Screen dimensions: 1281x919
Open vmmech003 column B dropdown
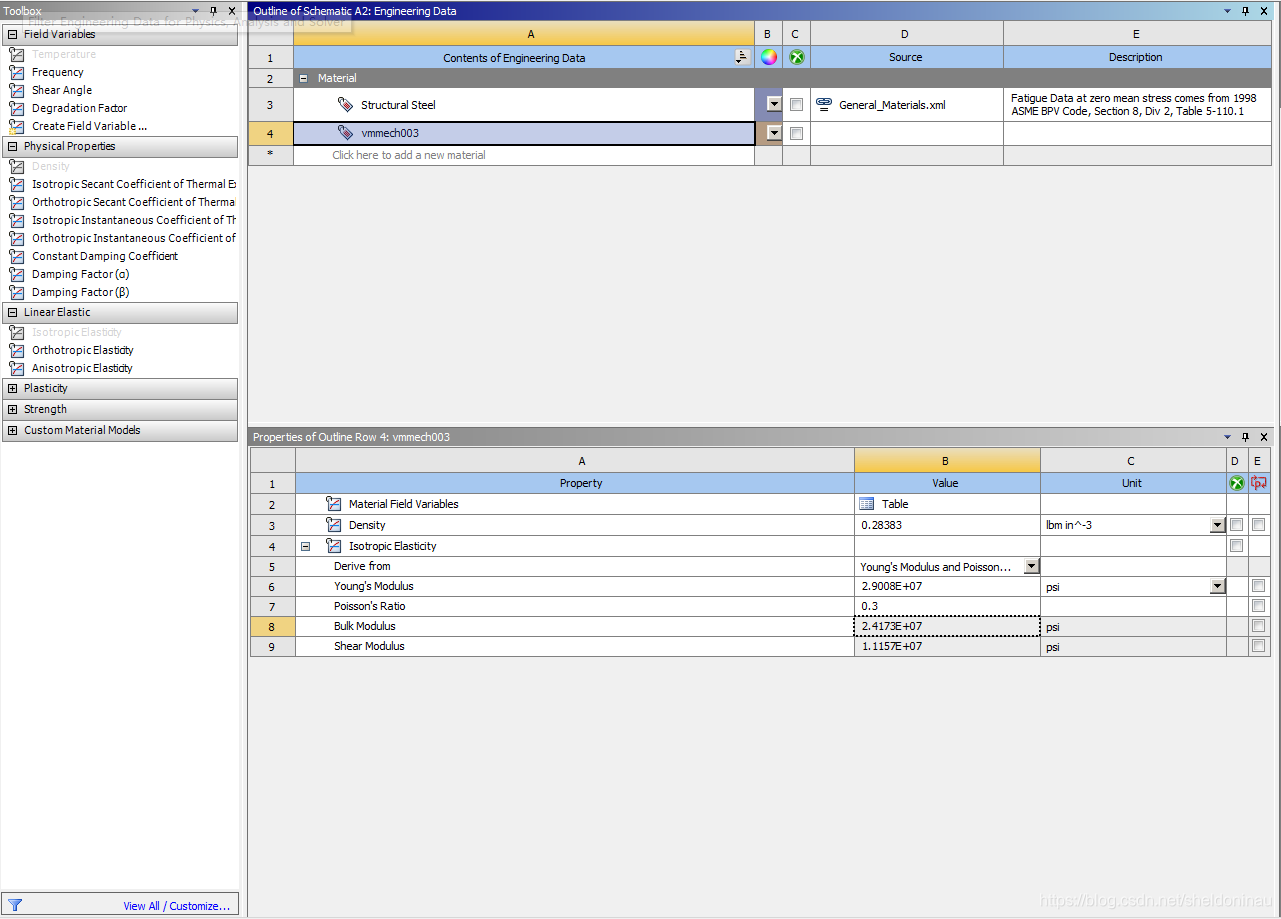click(x=773, y=132)
